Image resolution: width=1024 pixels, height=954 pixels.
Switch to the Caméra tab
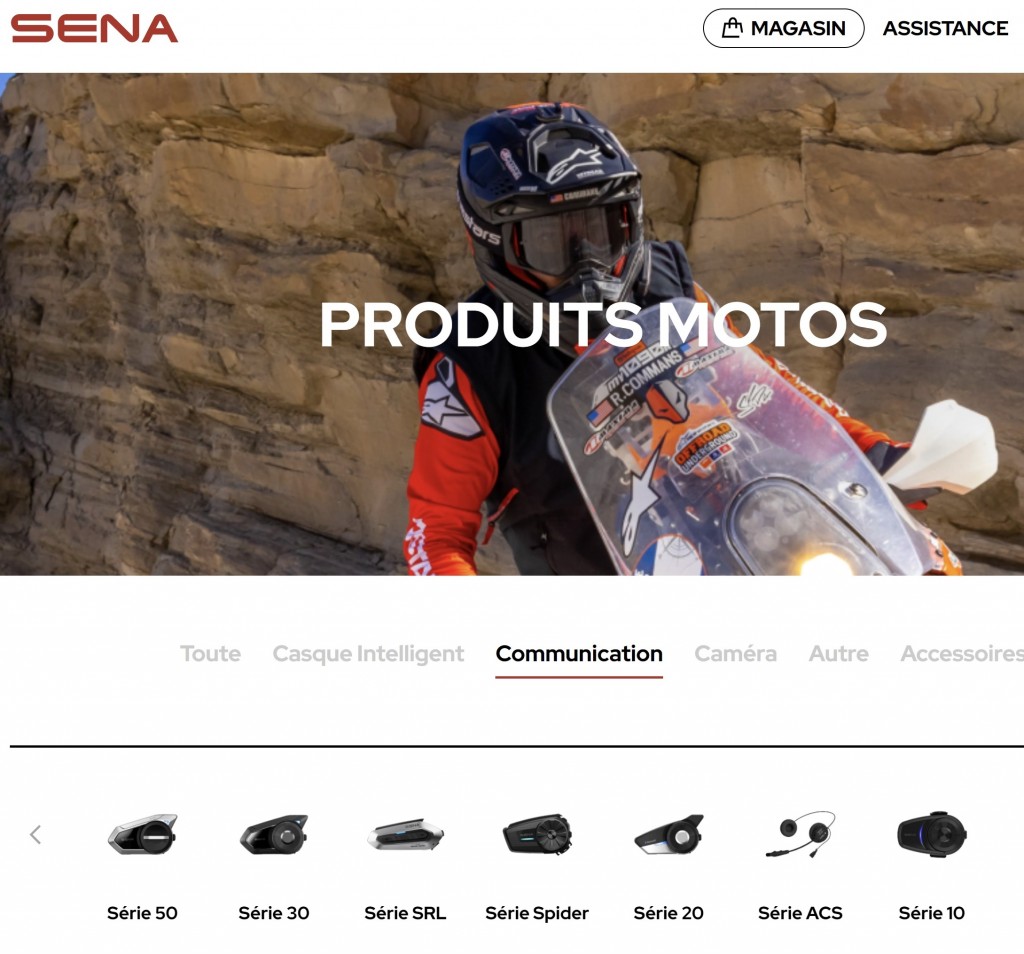pos(735,653)
